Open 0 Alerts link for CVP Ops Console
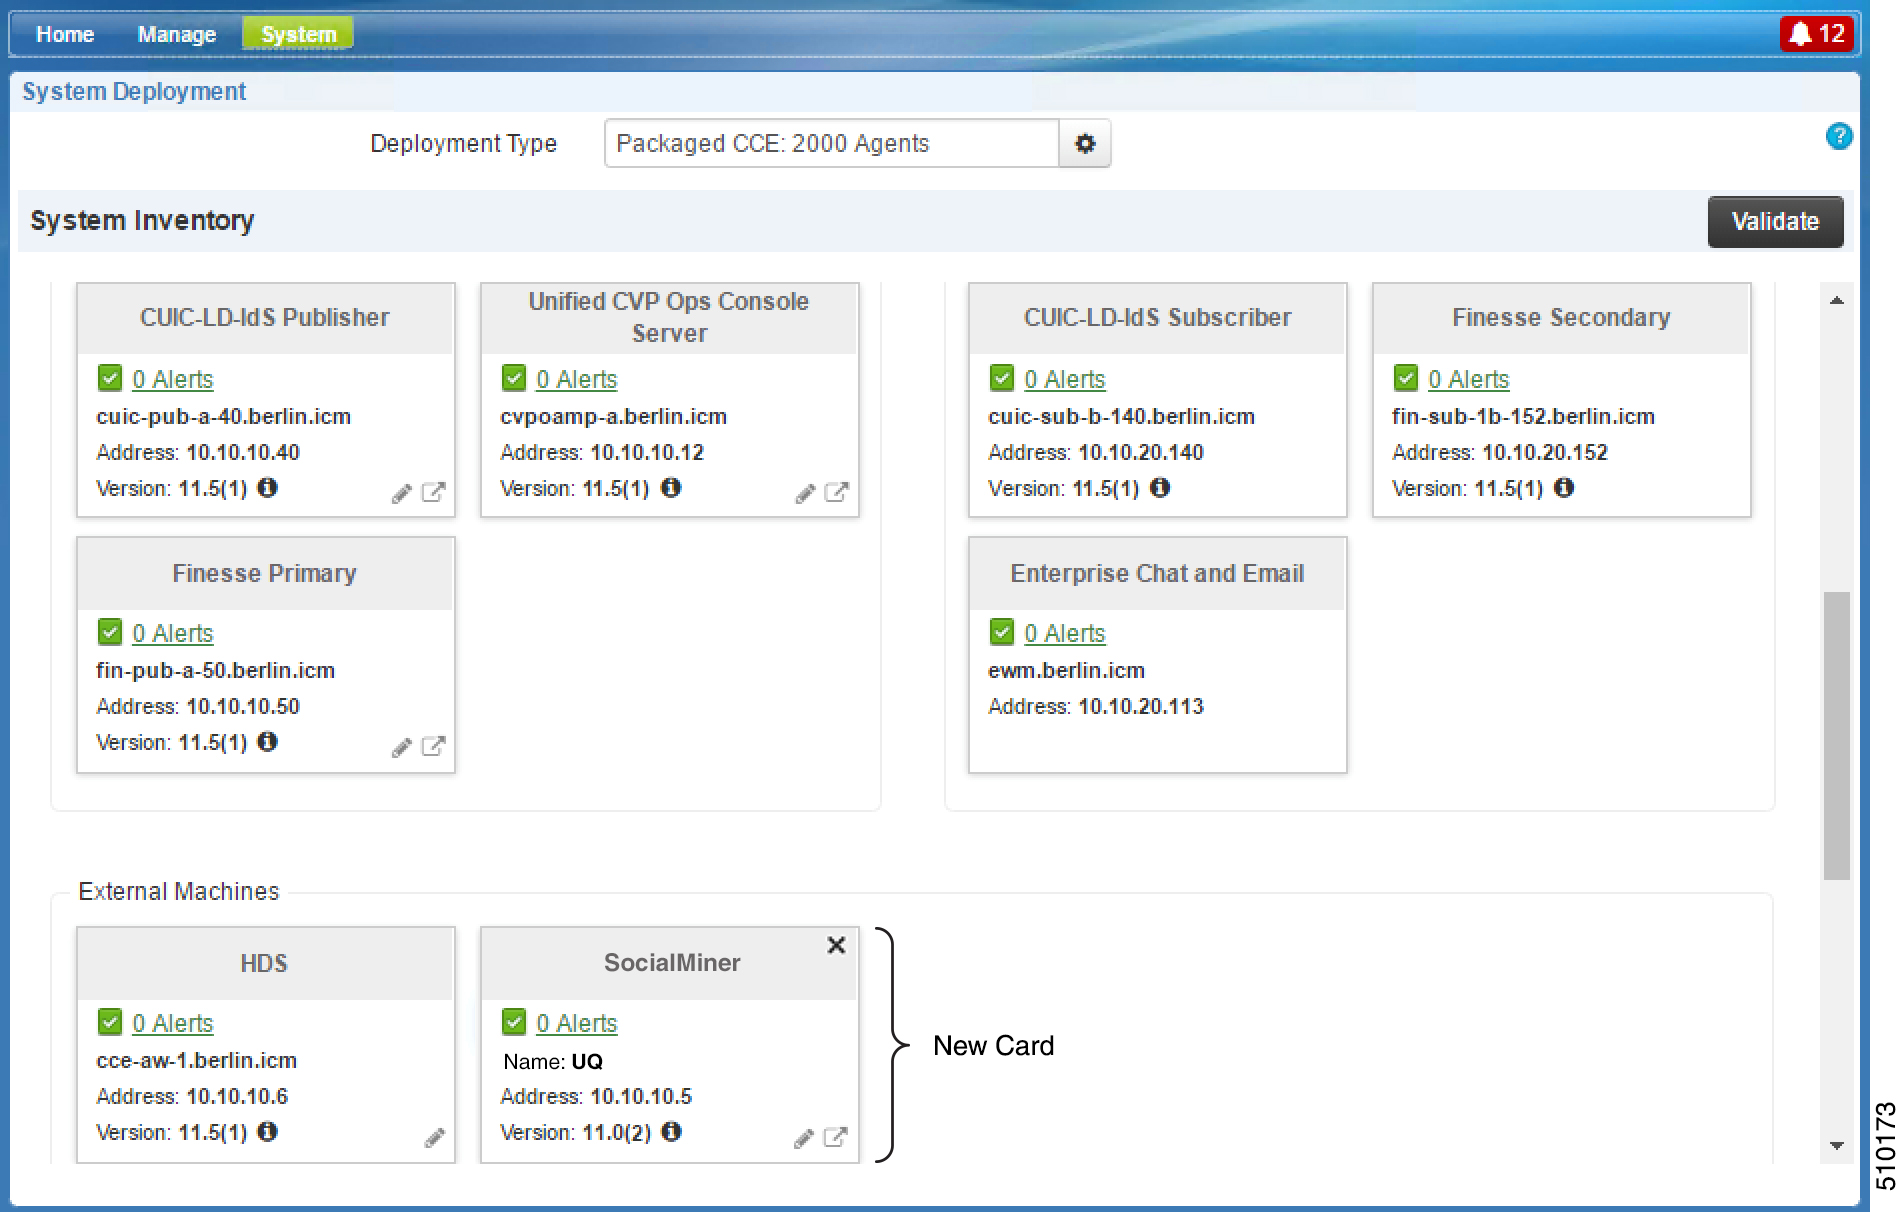1902x1212 pixels. (577, 380)
